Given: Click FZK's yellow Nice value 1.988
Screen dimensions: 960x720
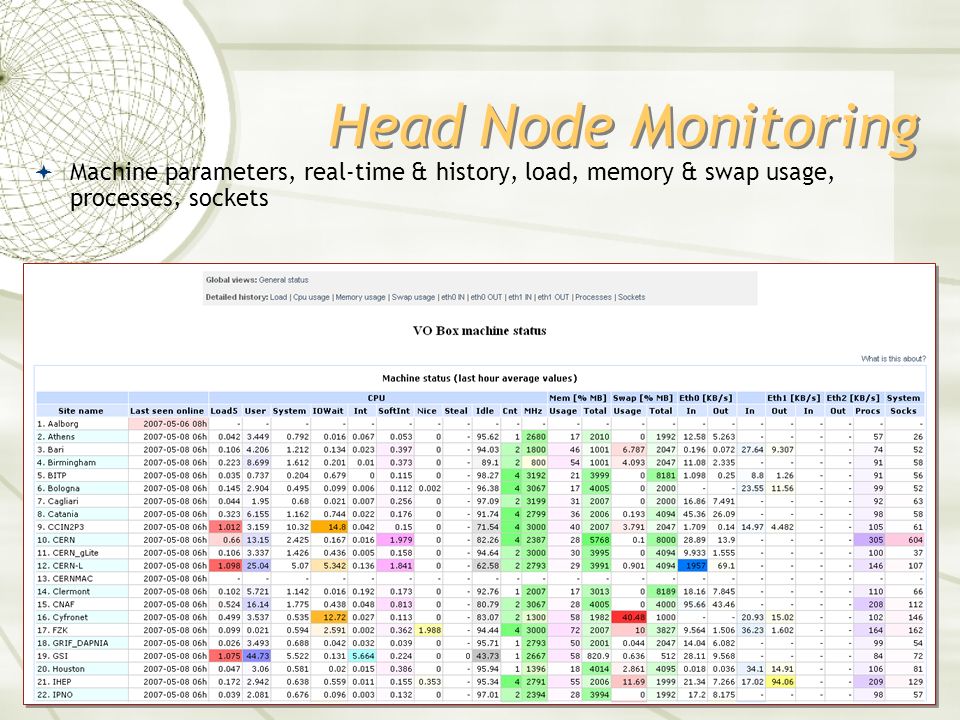Looking at the screenshot, I should (429, 630).
